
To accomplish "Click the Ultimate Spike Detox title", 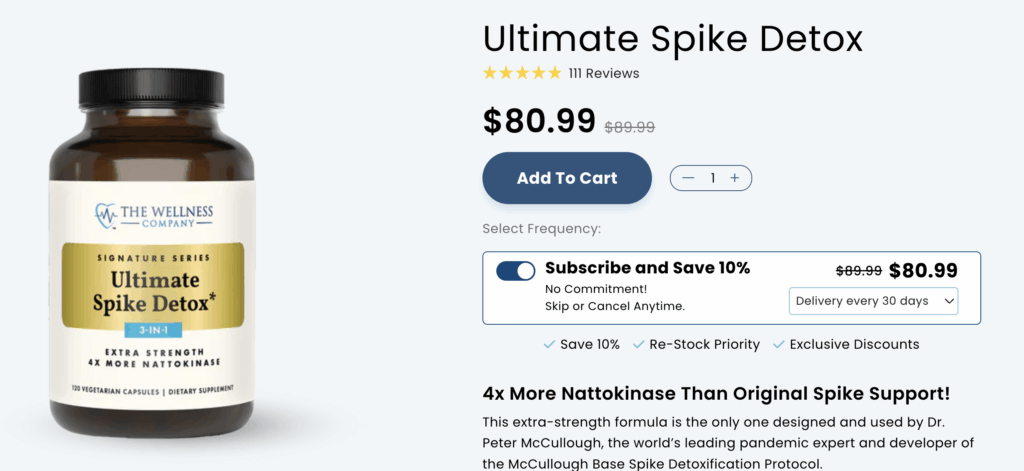I will pos(672,38).
